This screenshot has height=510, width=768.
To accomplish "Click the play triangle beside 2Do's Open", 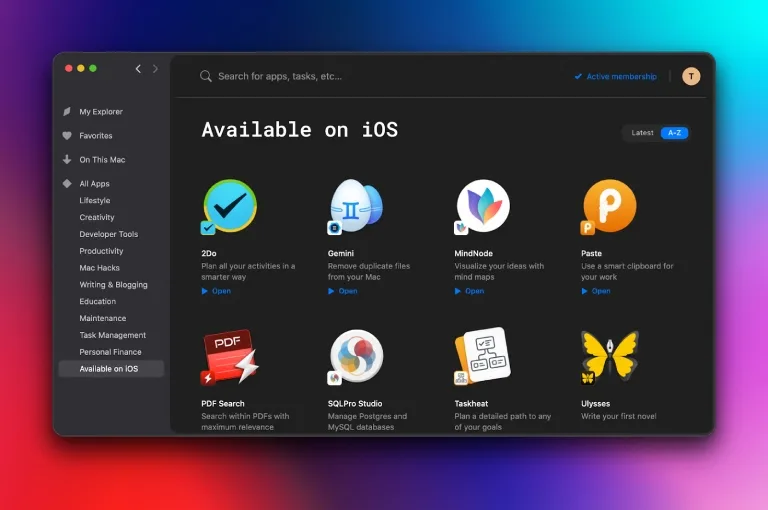I will tap(205, 291).
